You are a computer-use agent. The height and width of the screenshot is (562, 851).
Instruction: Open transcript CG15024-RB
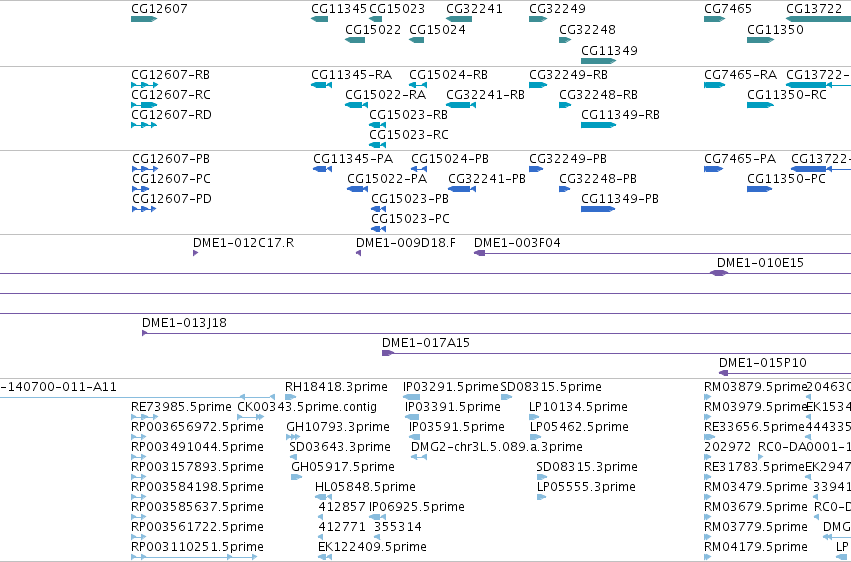448,74
